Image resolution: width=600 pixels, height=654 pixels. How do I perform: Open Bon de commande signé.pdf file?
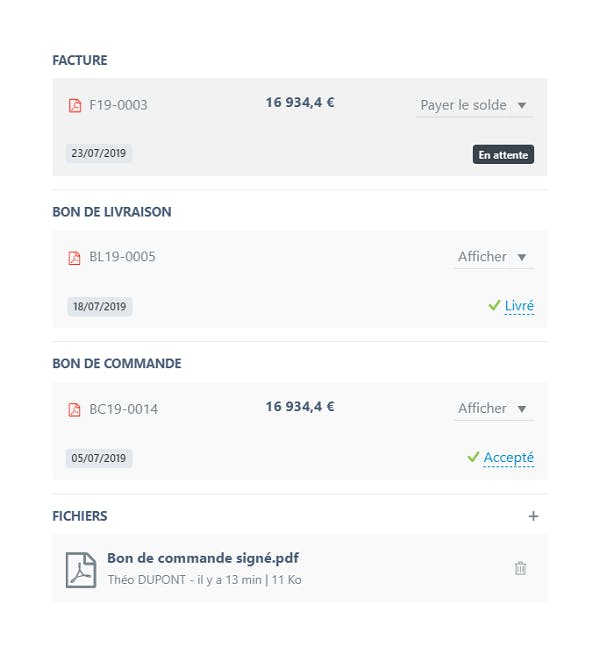coord(203,558)
